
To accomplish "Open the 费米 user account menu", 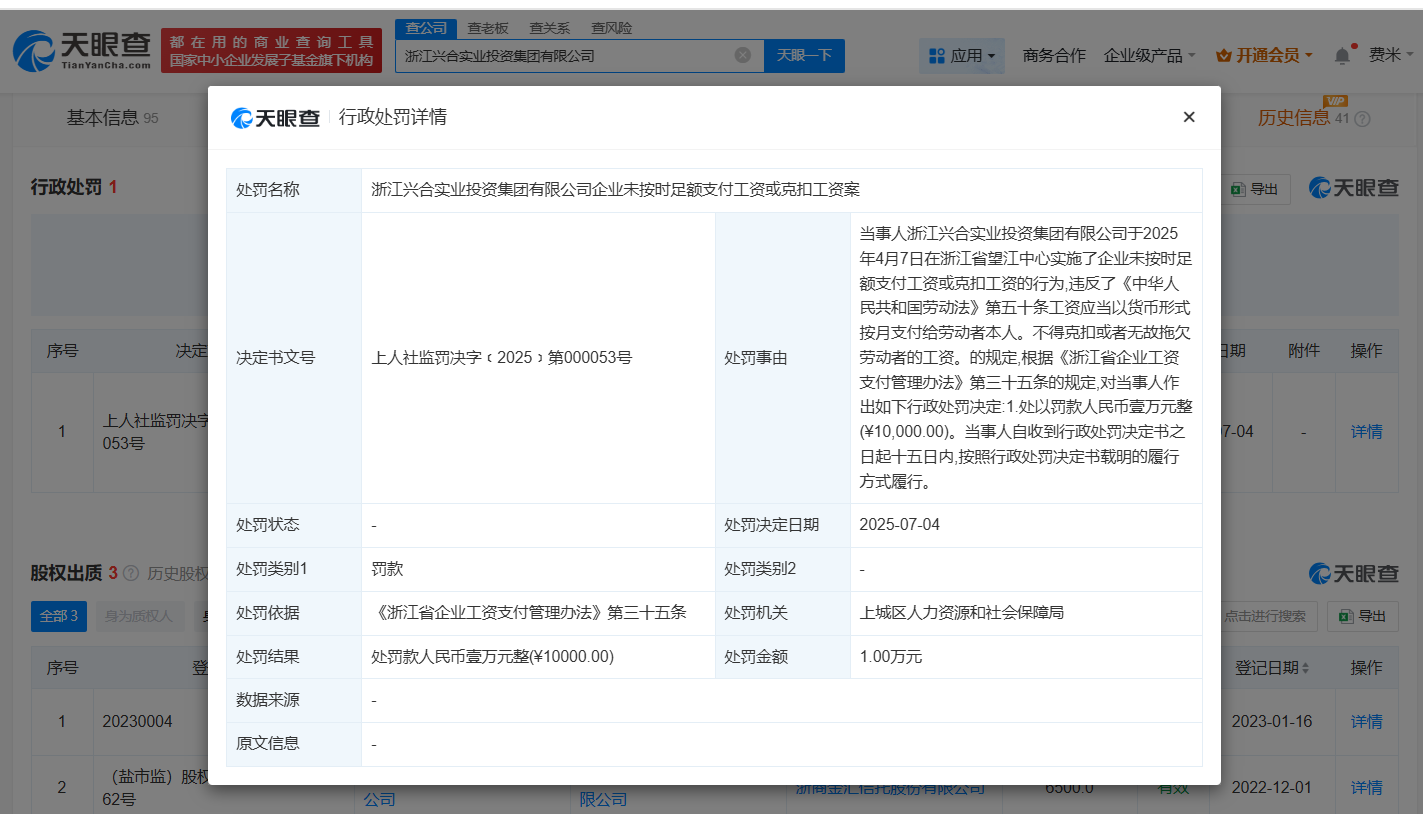I will click(x=1390, y=56).
